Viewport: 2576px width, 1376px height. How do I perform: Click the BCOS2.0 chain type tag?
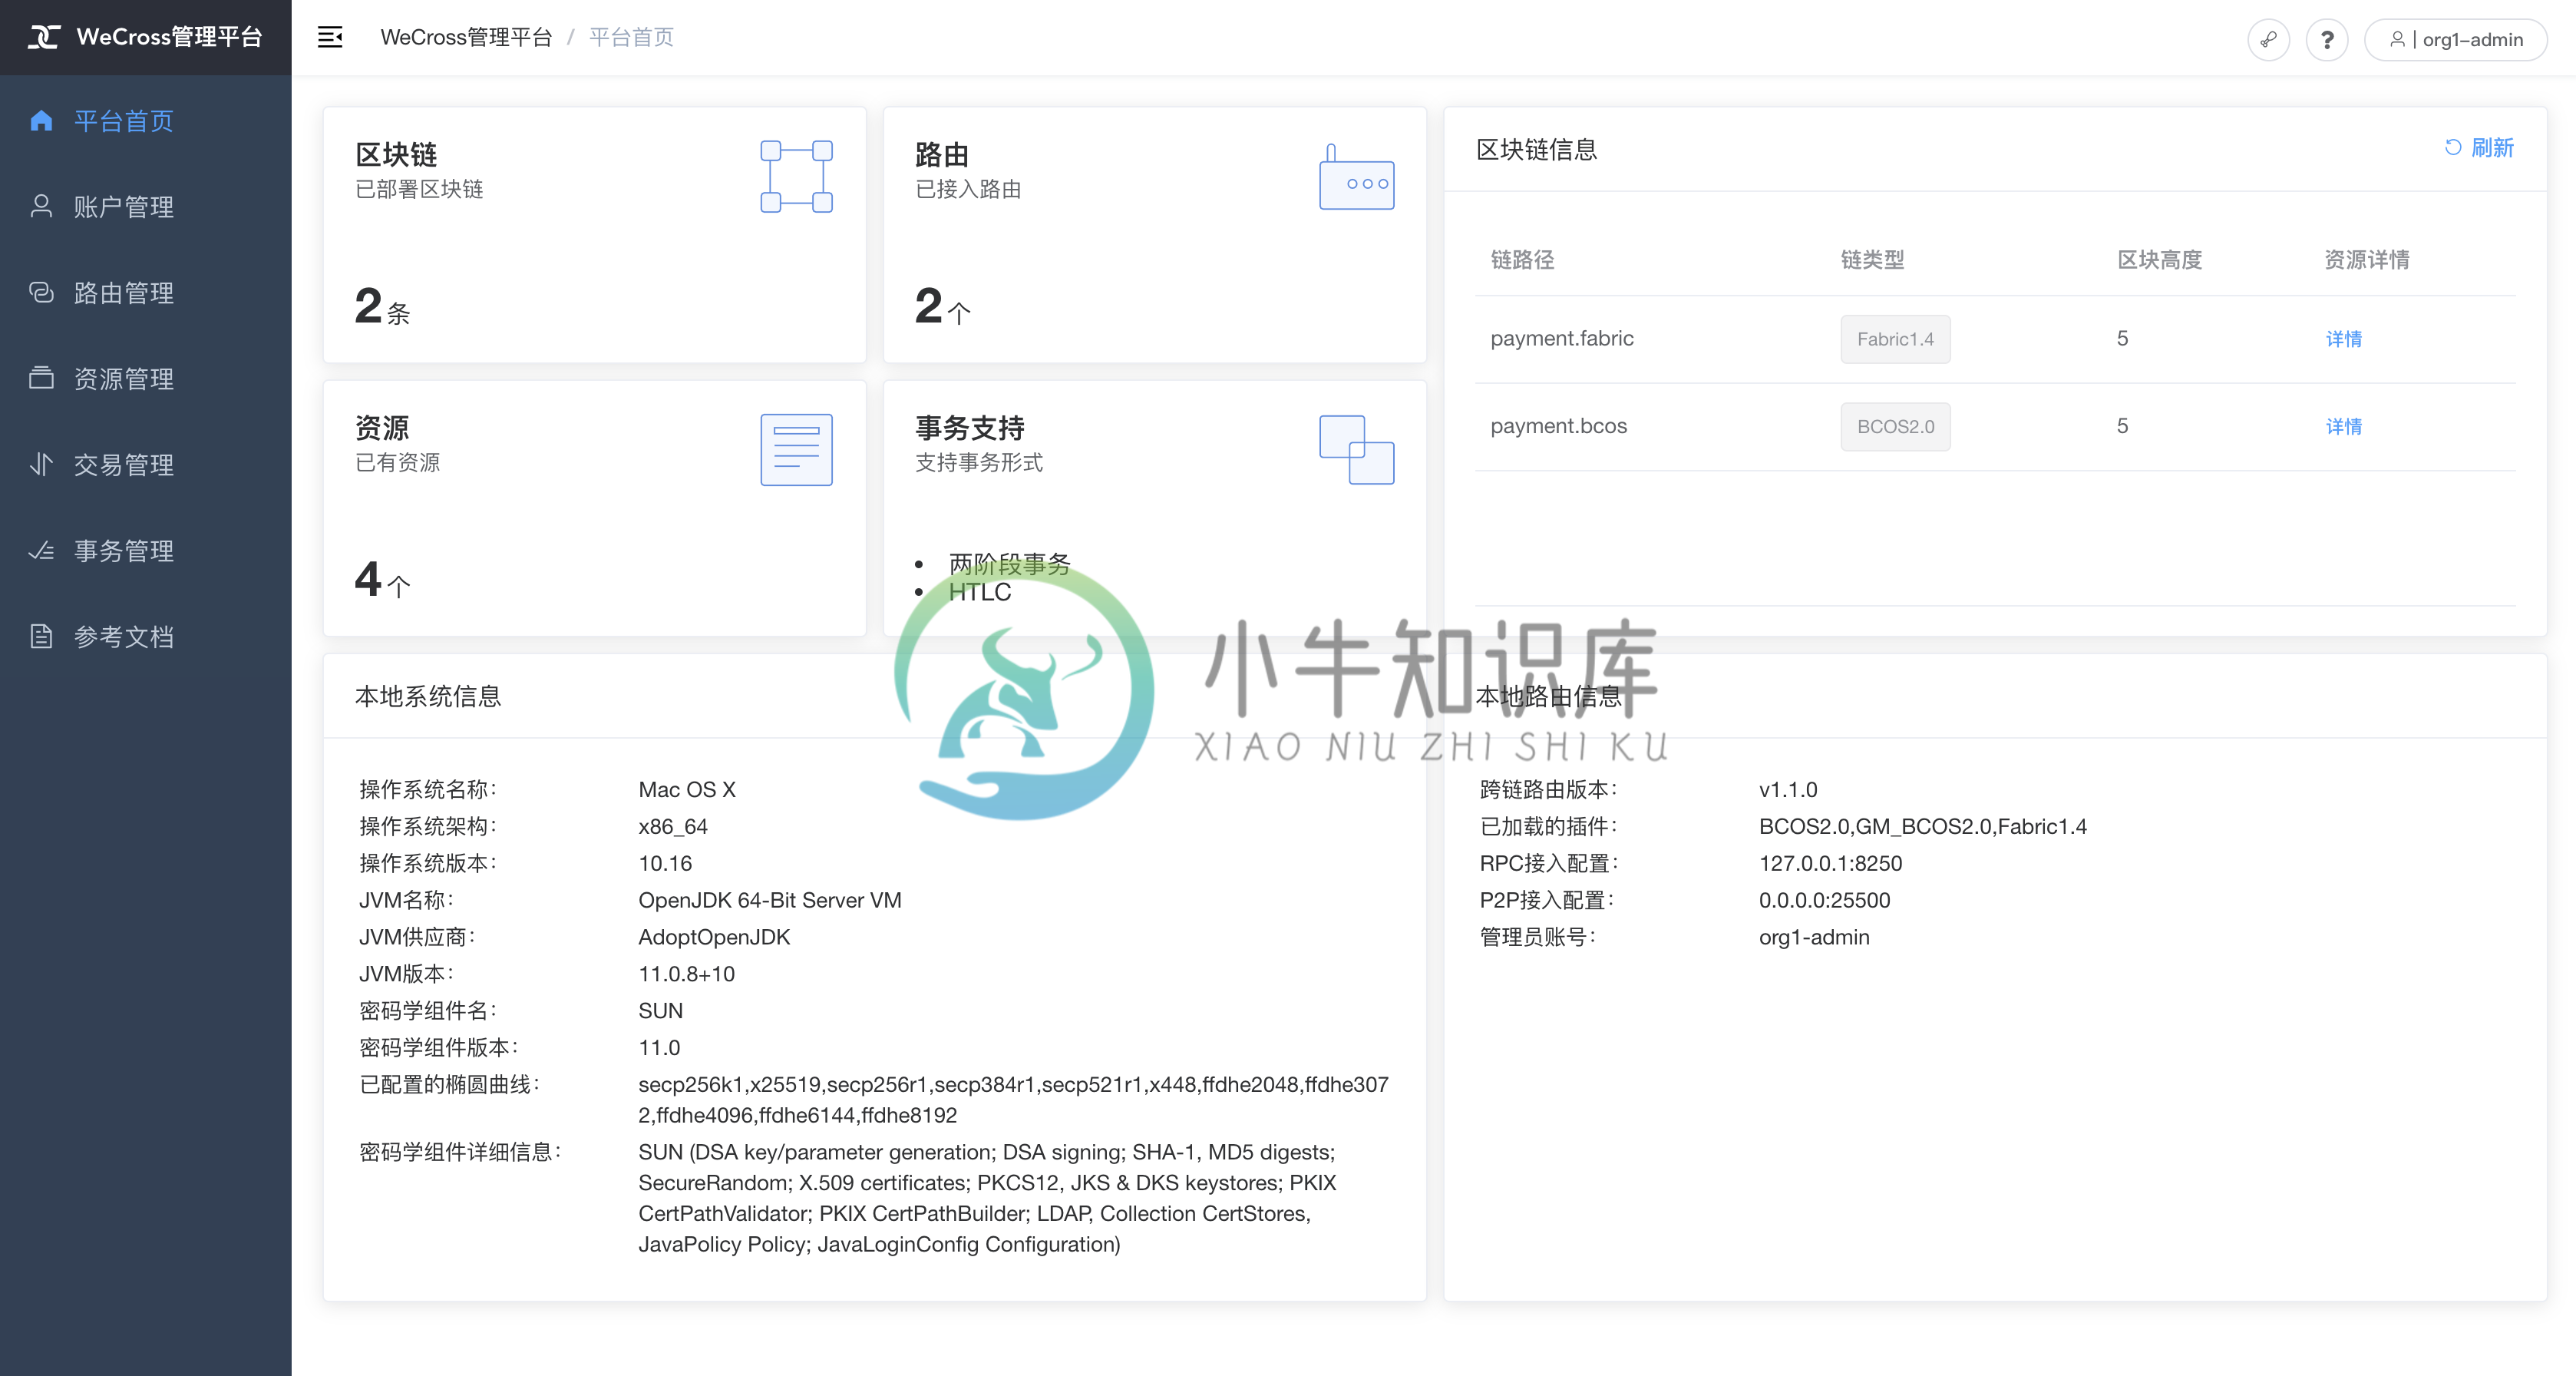click(x=1895, y=426)
